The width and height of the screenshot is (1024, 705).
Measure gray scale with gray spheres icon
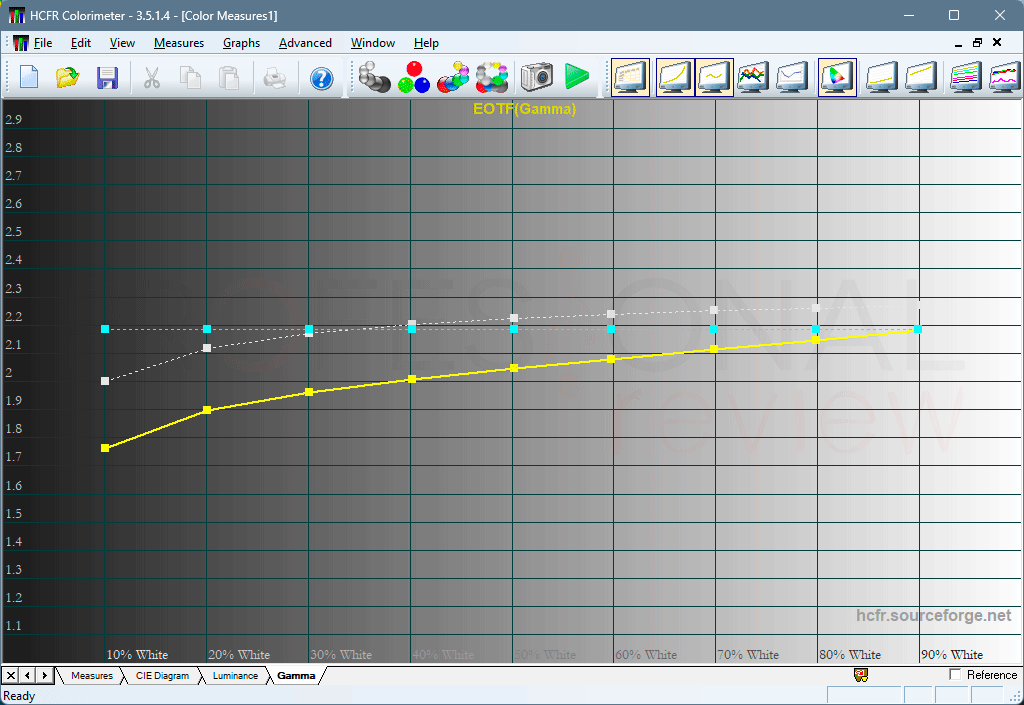coord(375,78)
